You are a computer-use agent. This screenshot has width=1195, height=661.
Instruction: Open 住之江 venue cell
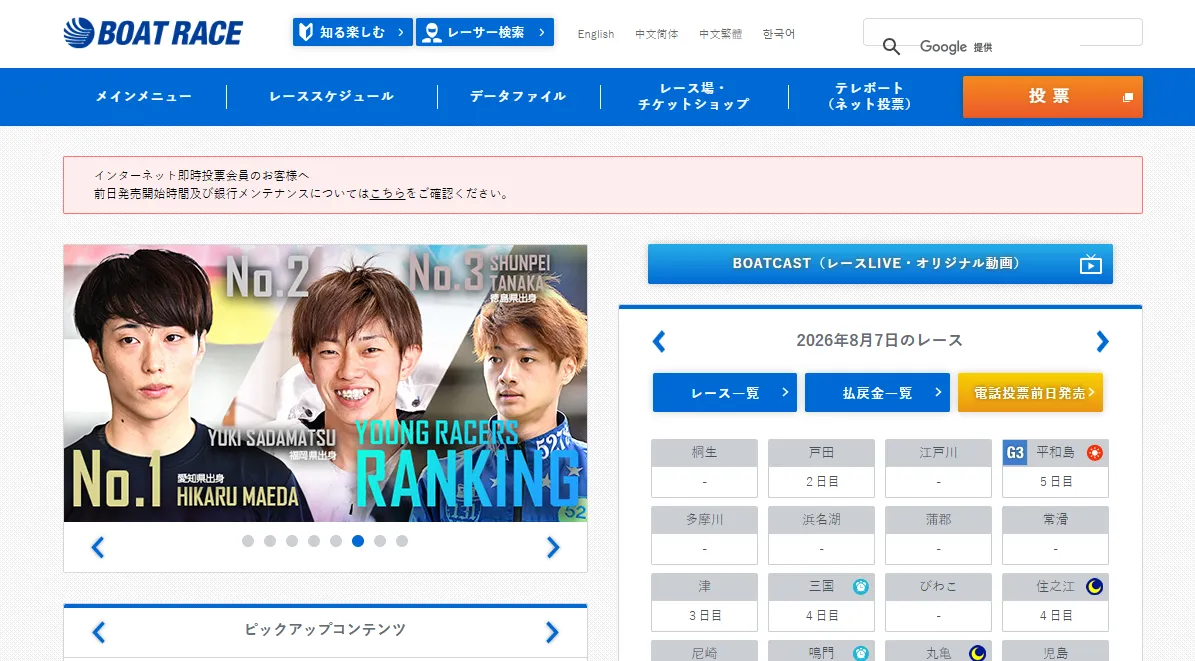(1056, 602)
